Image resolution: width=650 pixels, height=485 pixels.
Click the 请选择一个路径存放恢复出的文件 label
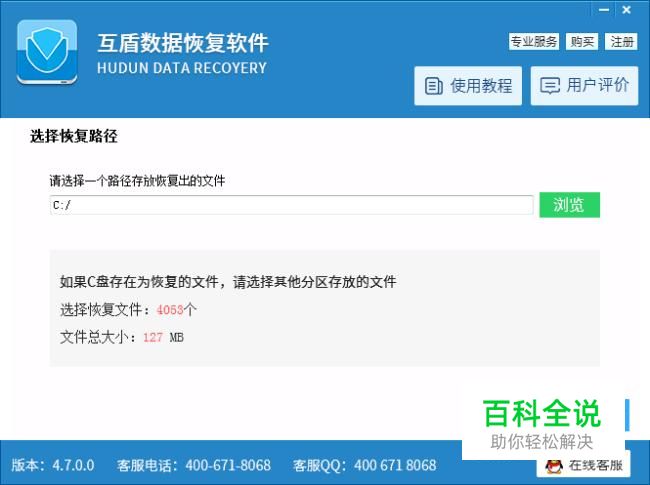pyautogui.click(x=137, y=181)
